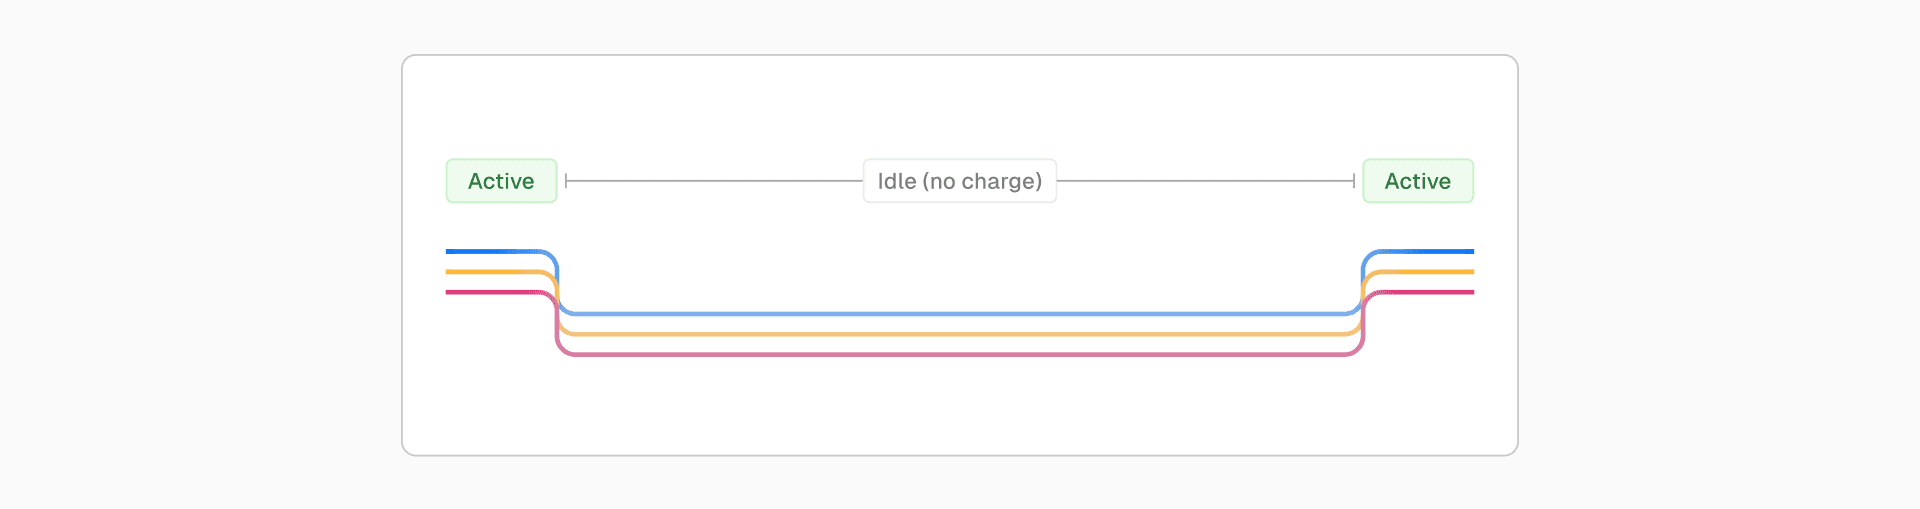
Task: Click the range line right of Idle label
Action: coord(1205,181)
